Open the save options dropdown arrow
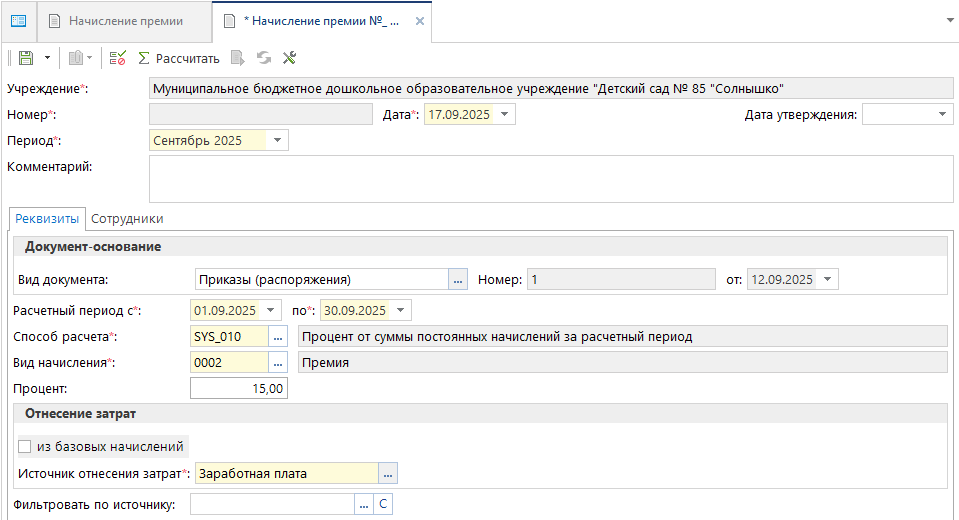The height and width of the screenshot is (520, 959). [x=46, y=59]
